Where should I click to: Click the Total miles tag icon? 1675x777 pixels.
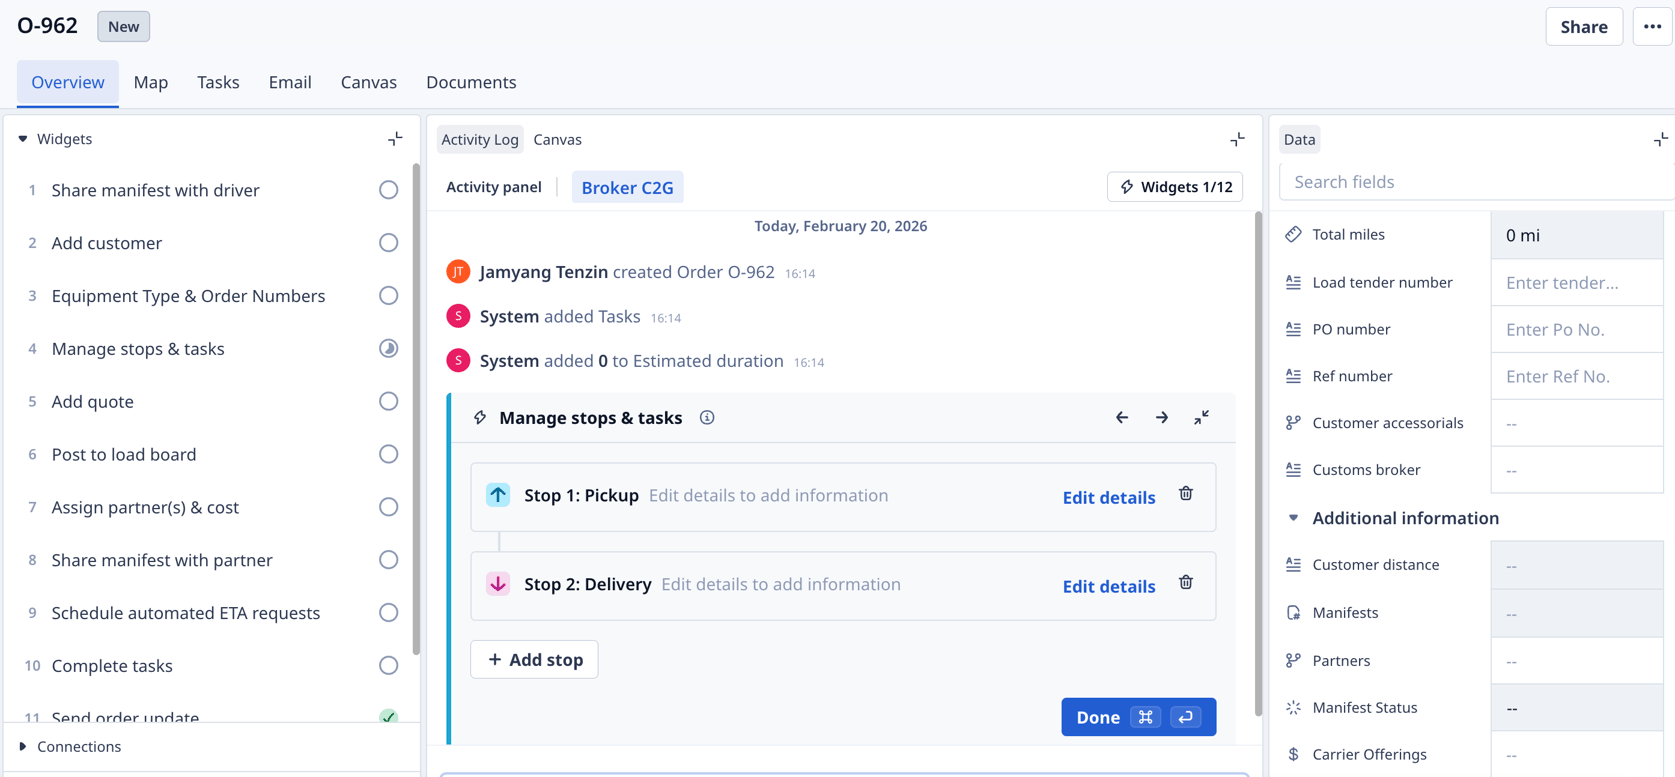1293,234
